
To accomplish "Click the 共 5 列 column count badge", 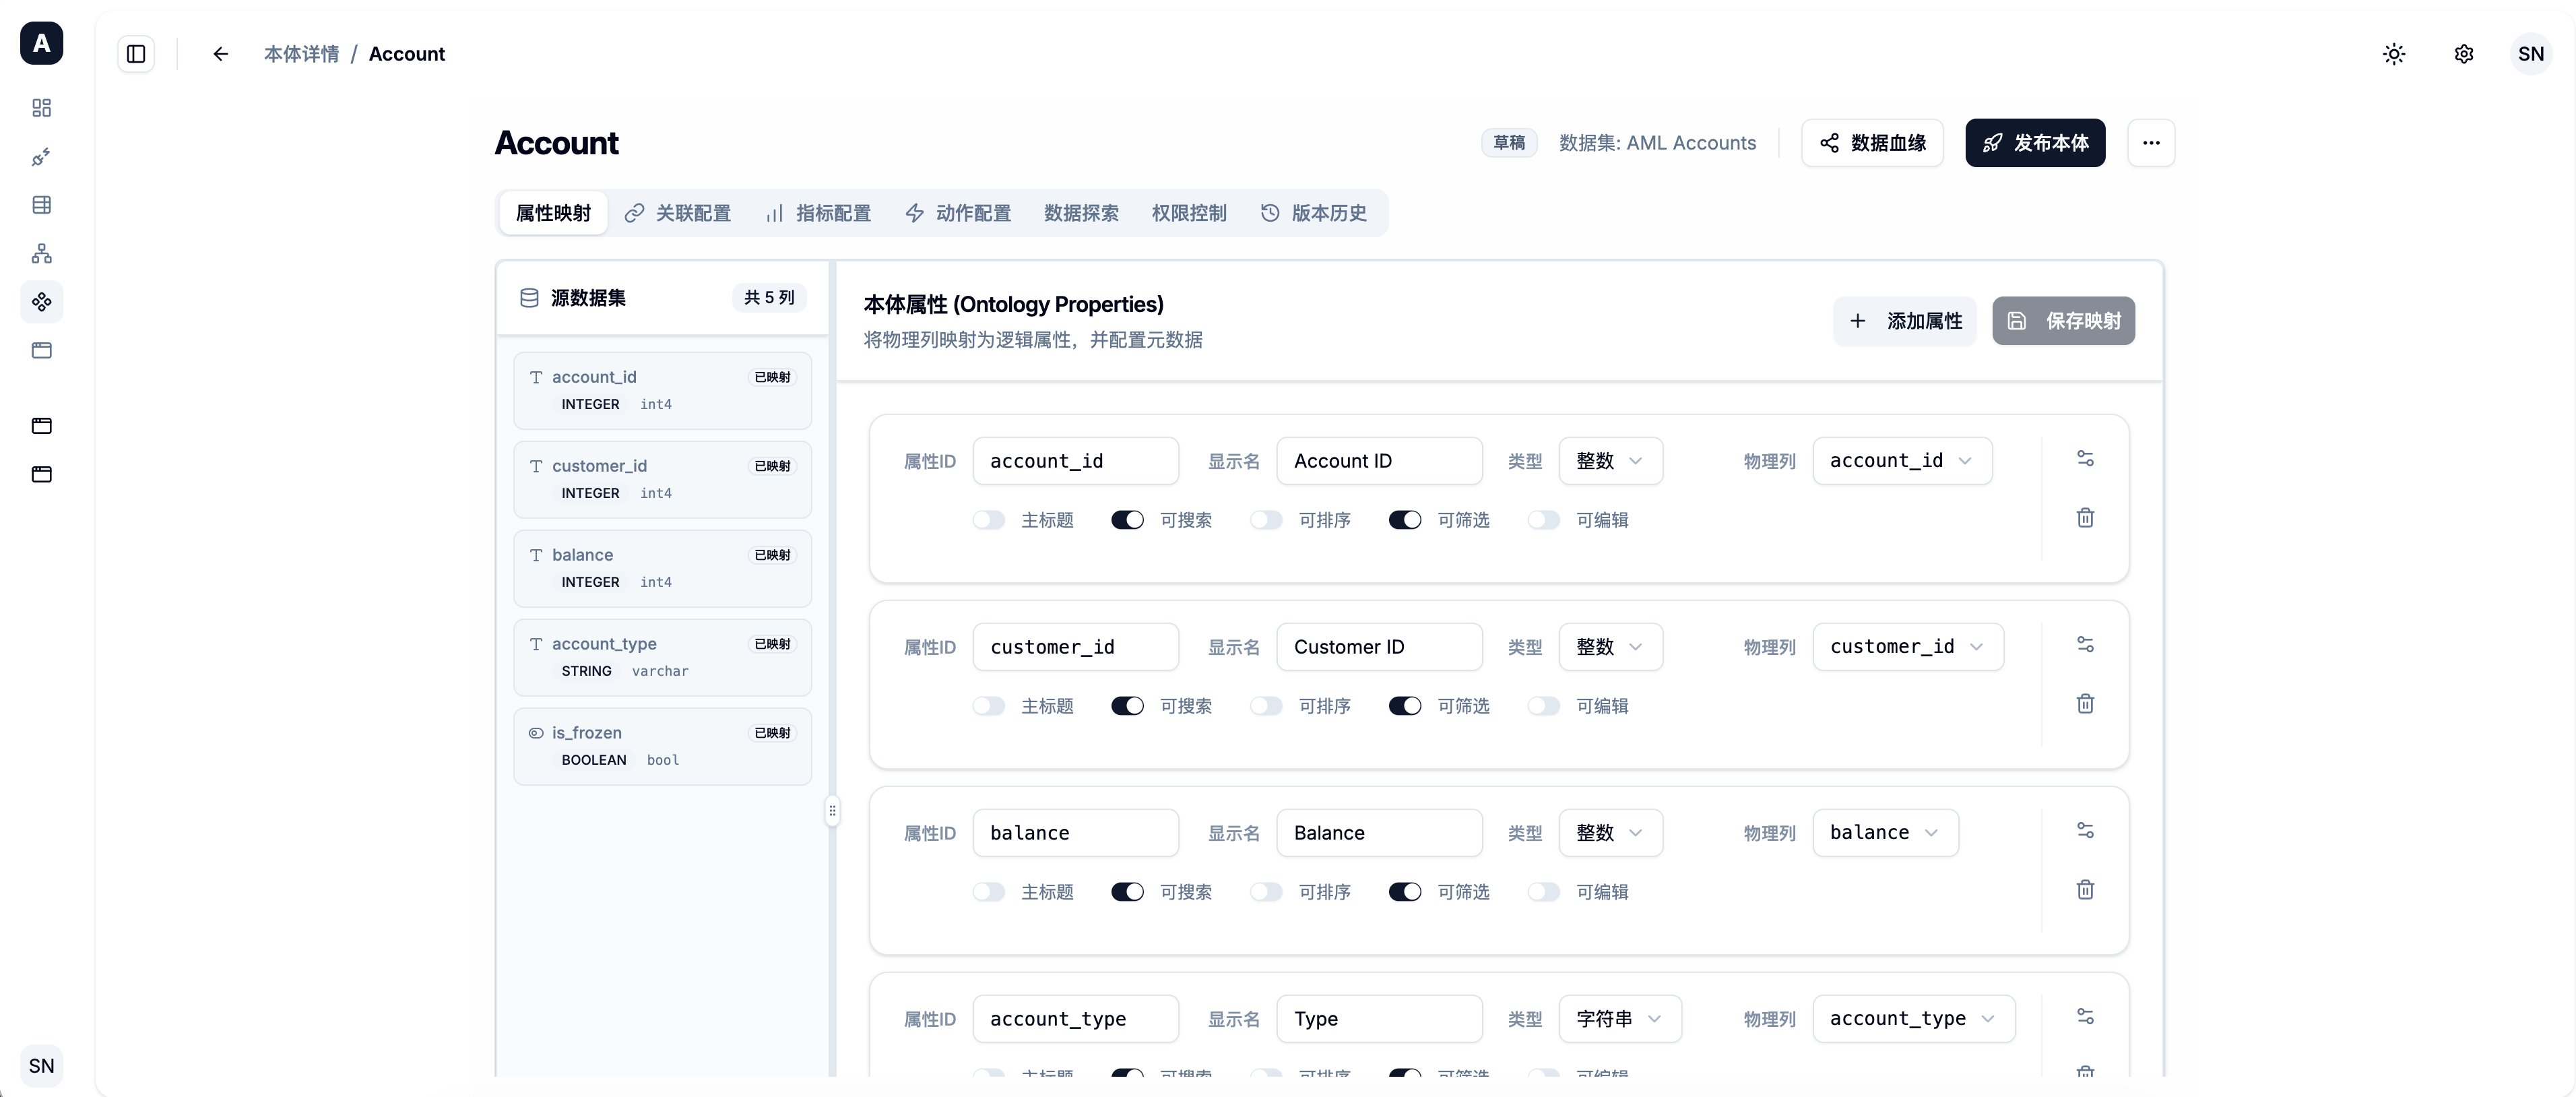I will tap(769, 298).
